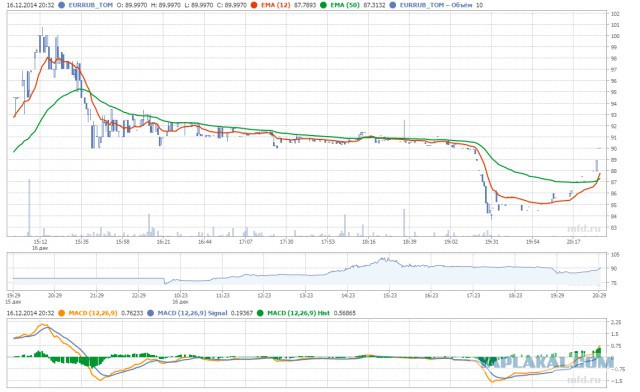Click the low value L: 89.9970
The image size is (640, 392).
pos(198,5)
